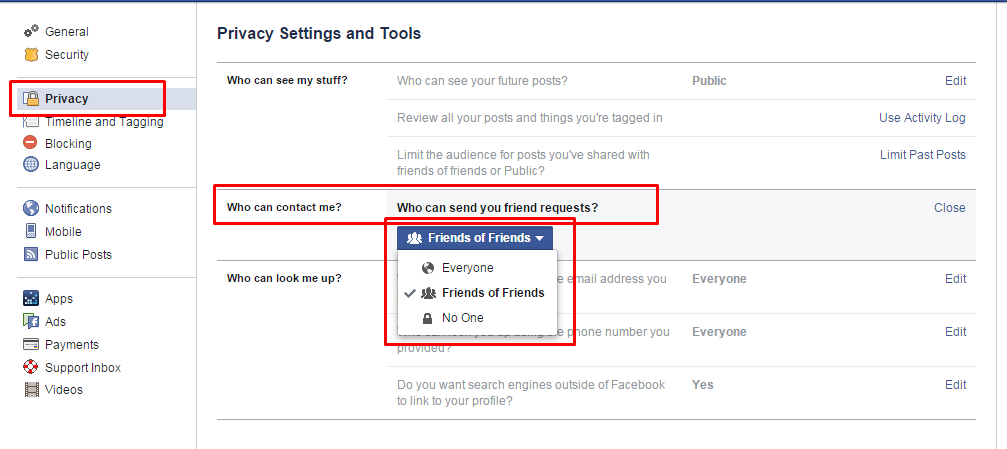
Task: Choose No One in friend request options
Action: (462, 318)
